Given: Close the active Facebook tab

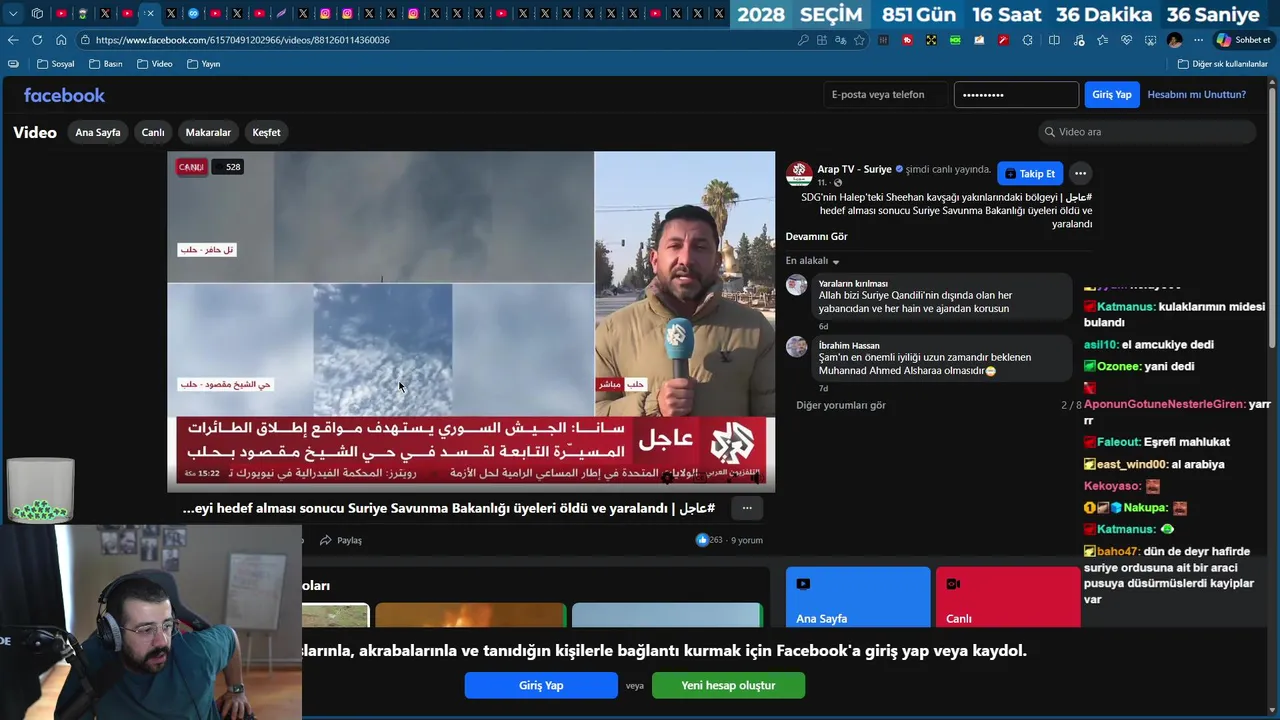Looking at the screenshot, I should coord(149,14).
